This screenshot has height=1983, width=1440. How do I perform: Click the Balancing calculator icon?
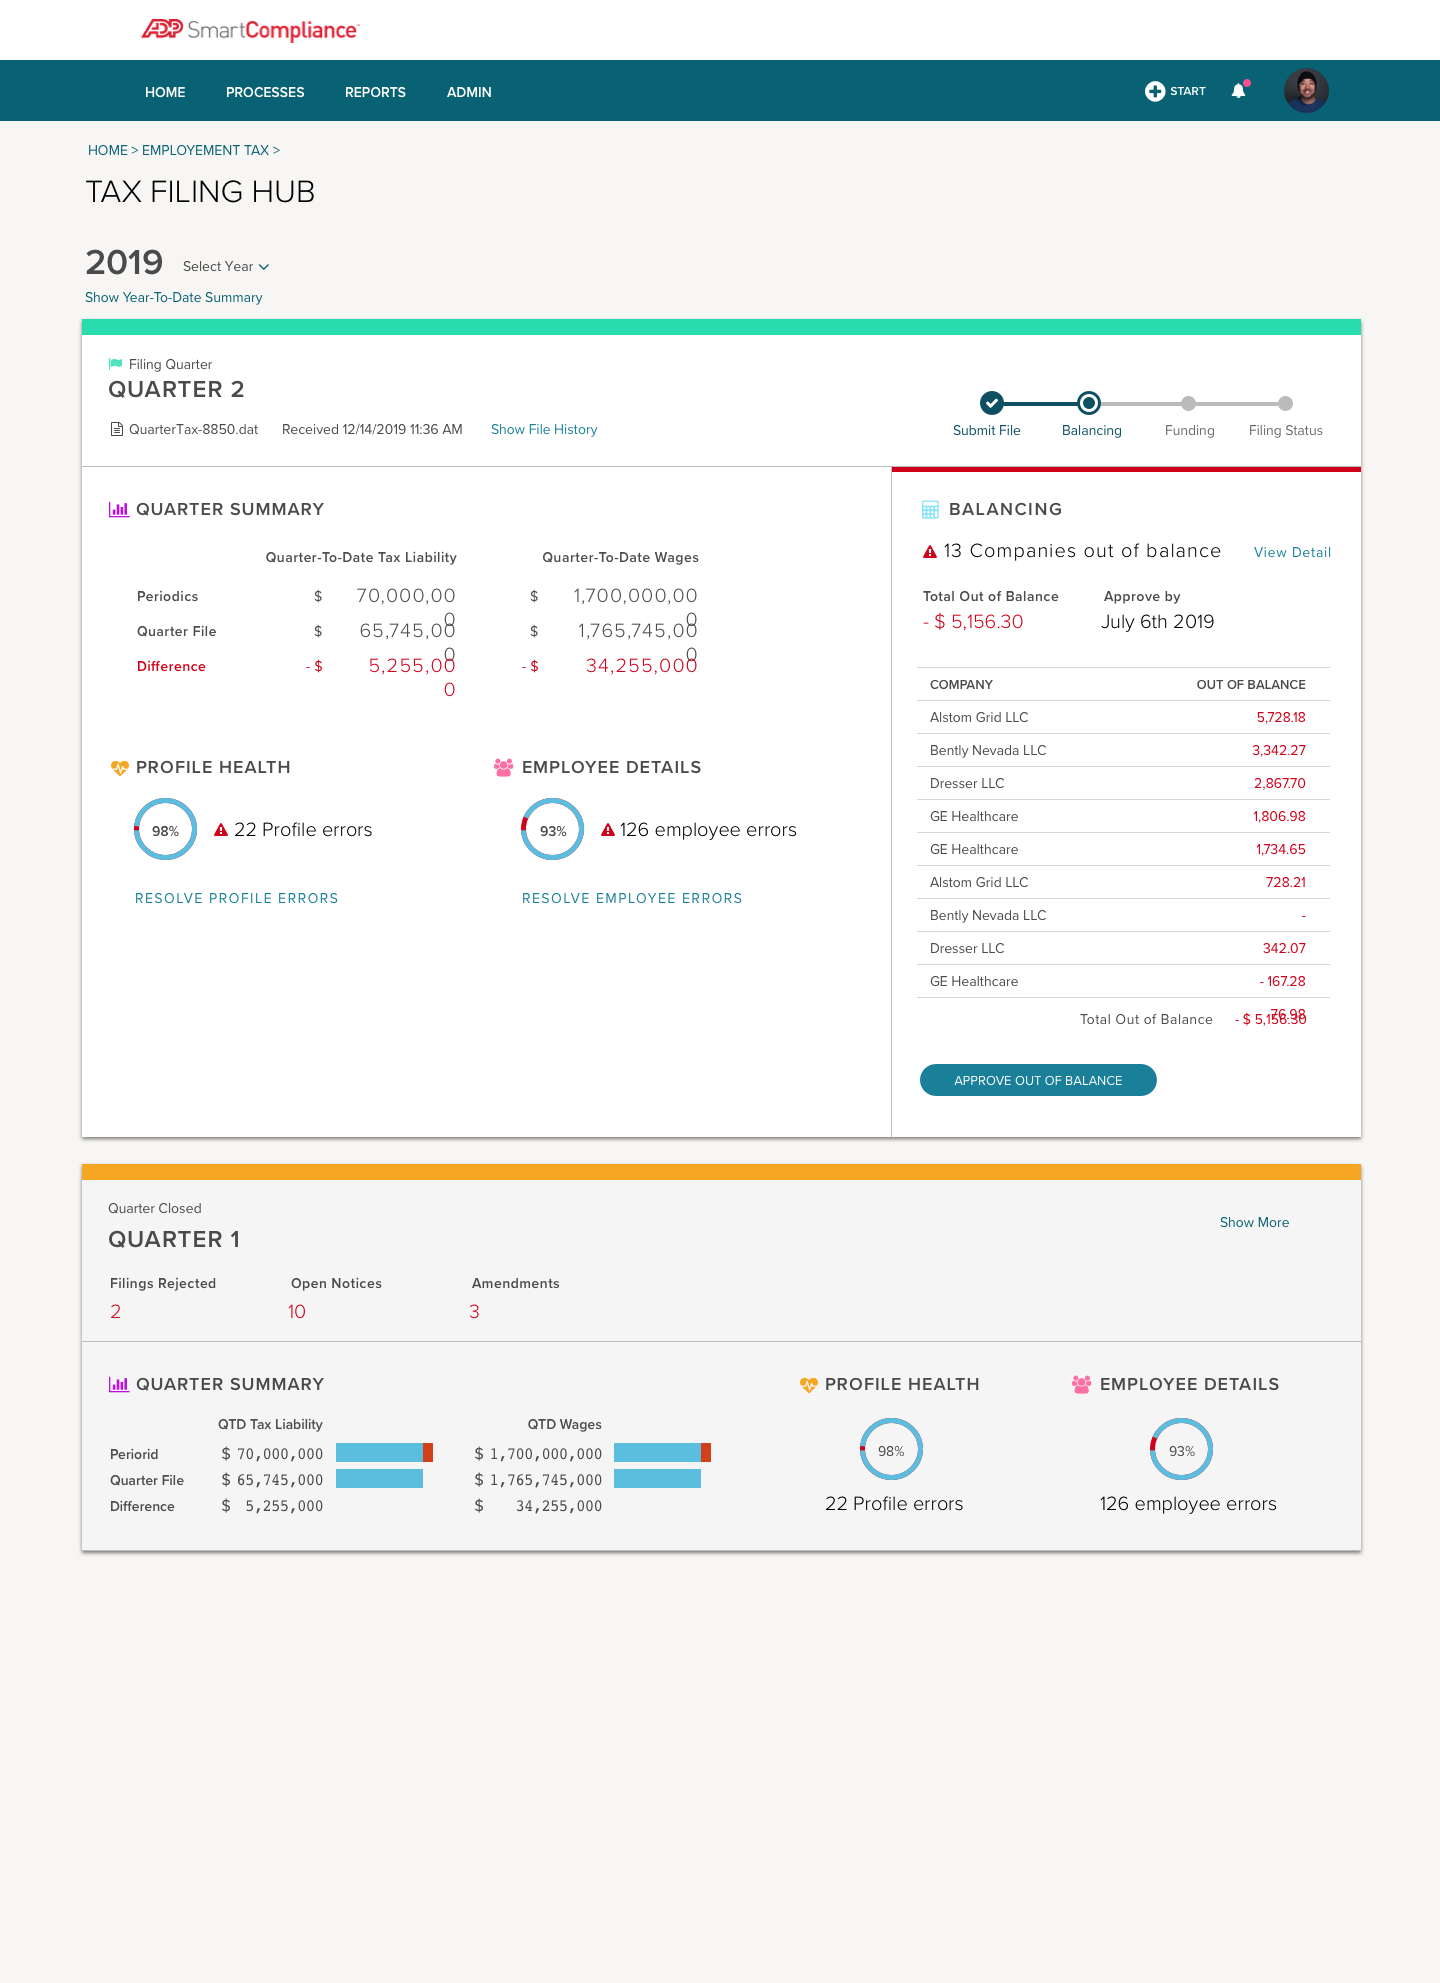(930, 509)
